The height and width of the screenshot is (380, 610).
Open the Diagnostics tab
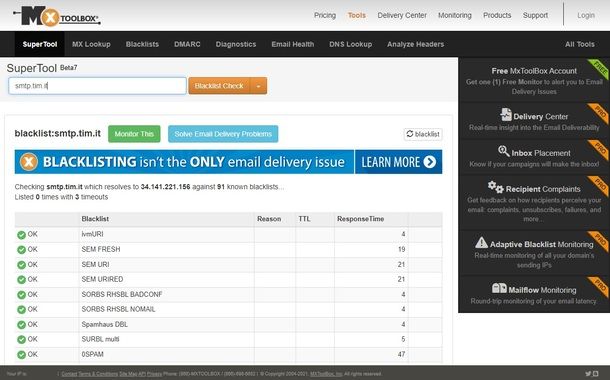236,44
